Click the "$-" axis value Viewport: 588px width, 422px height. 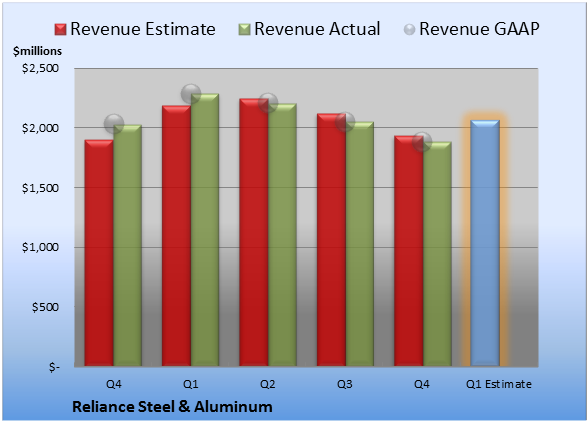(54, 367)
